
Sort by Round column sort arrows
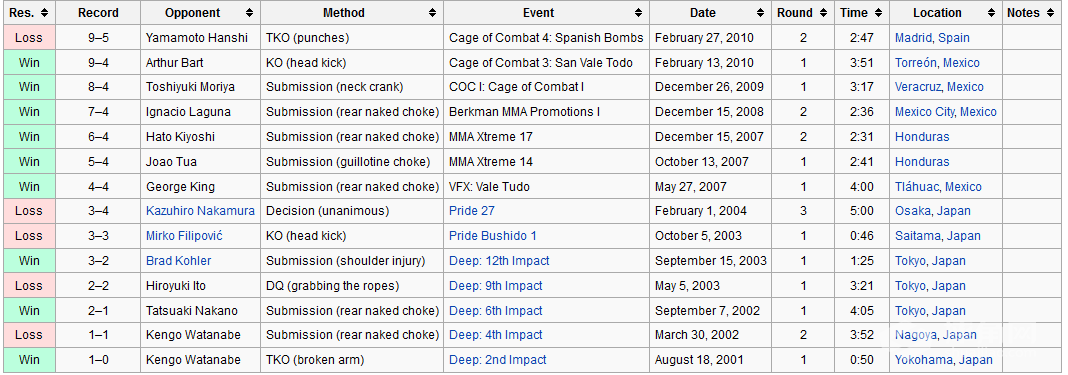tap(823, 13)
